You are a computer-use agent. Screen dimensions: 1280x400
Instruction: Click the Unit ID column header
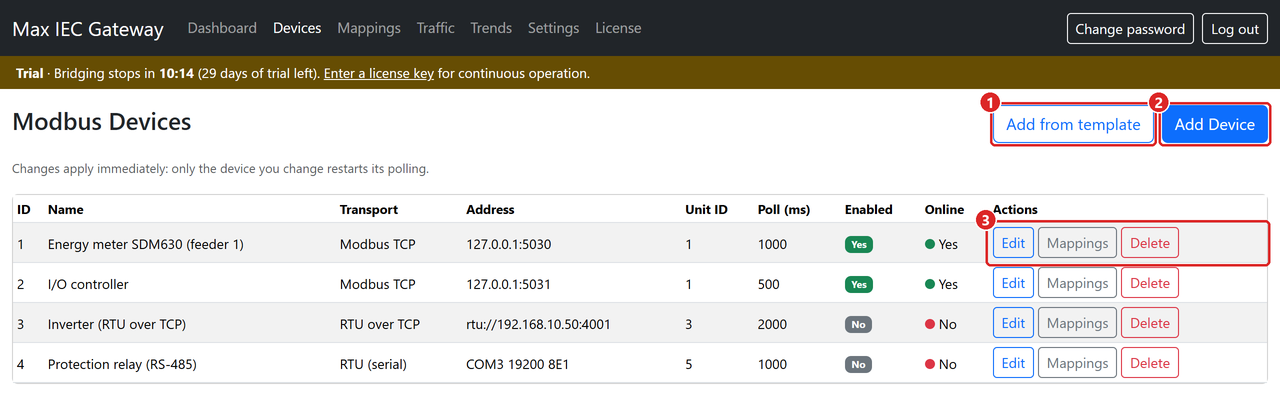(707, 210)
